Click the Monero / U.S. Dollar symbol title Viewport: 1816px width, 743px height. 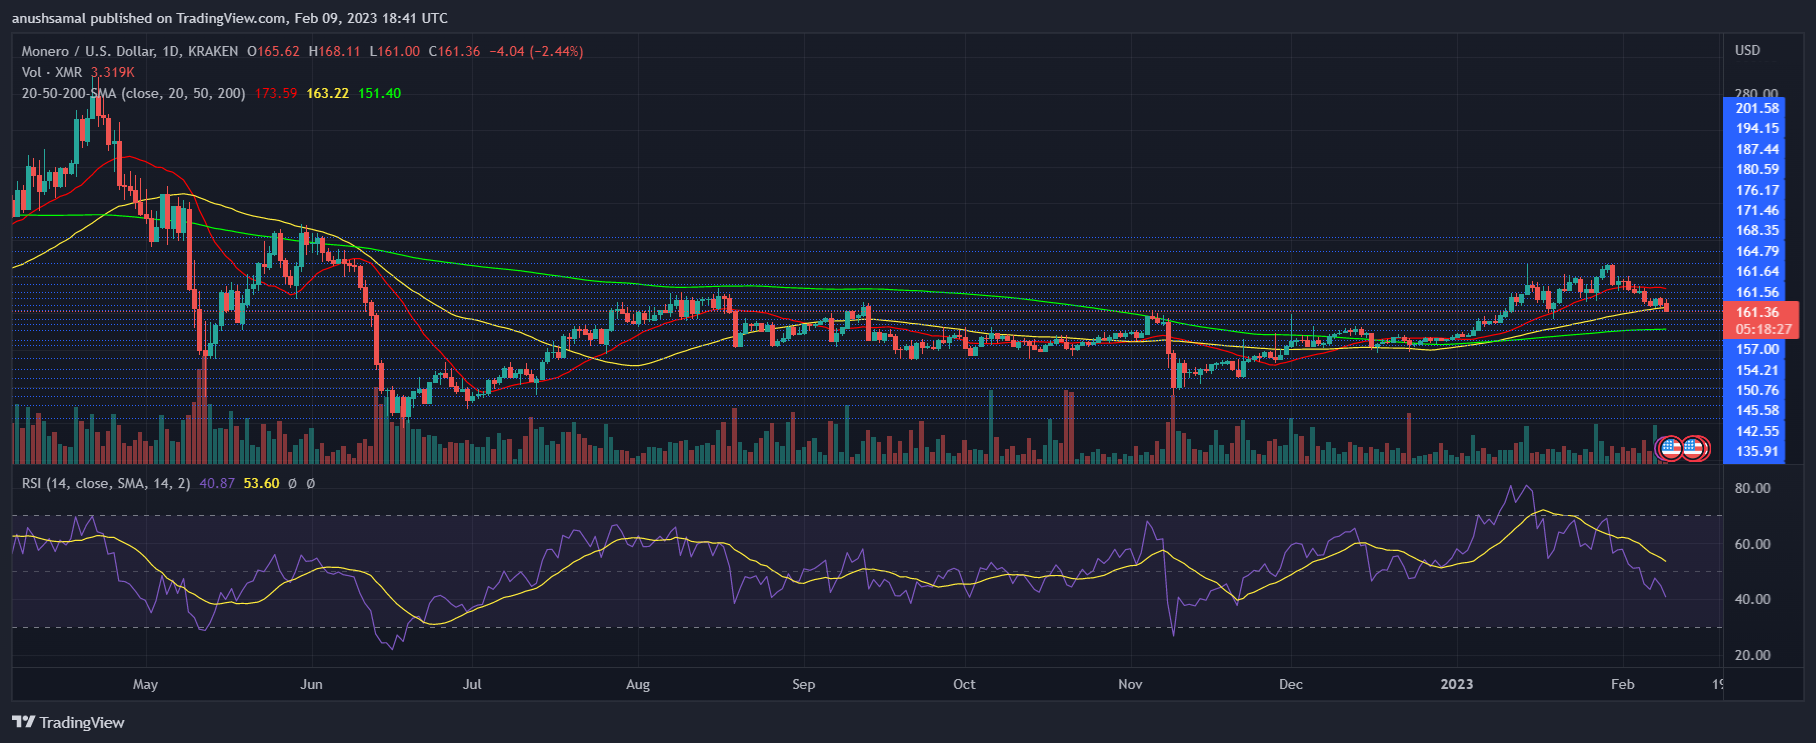click(130, 51)
